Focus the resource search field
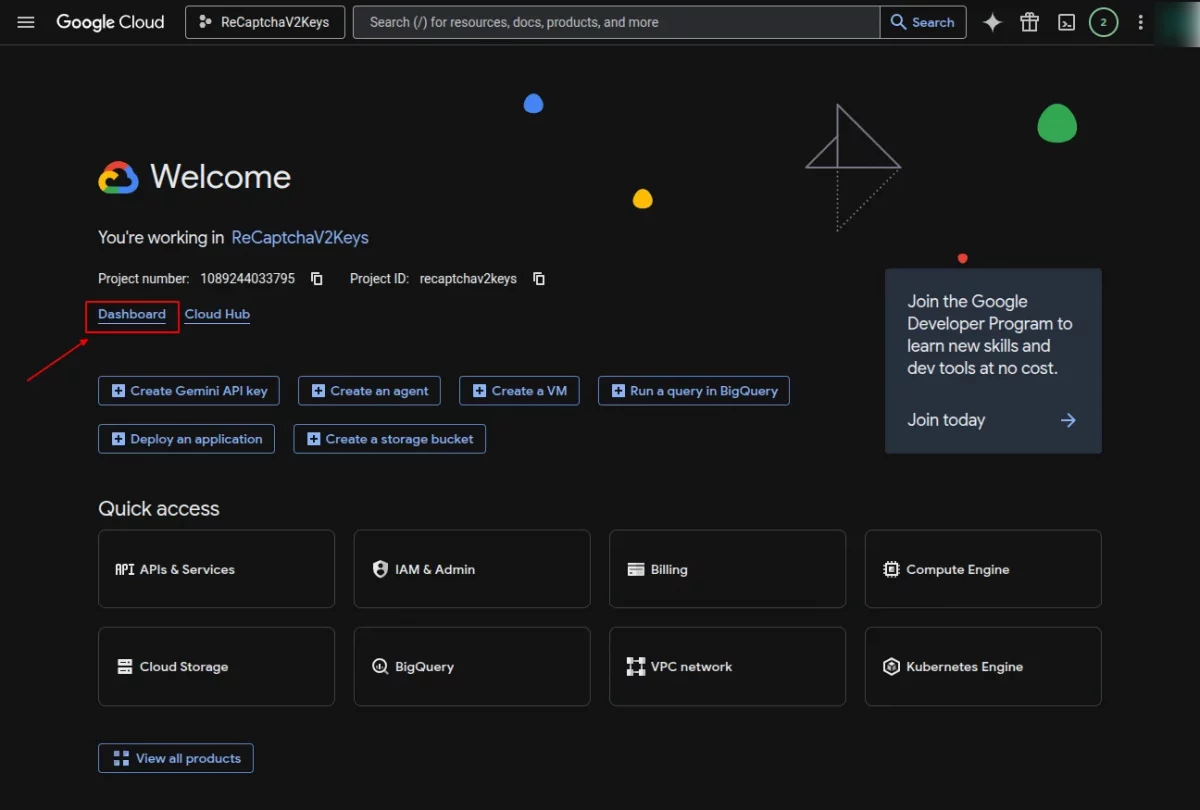This screenshot has width=1200, height=810. 616,22
